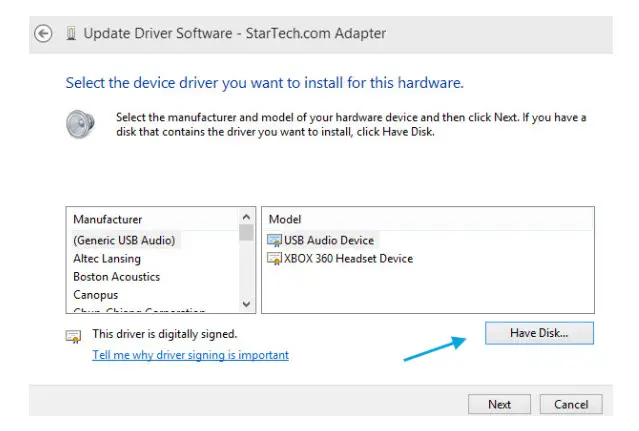Open 'Tell me why driver signing is important'
The image size is (639, 431).
190,355
